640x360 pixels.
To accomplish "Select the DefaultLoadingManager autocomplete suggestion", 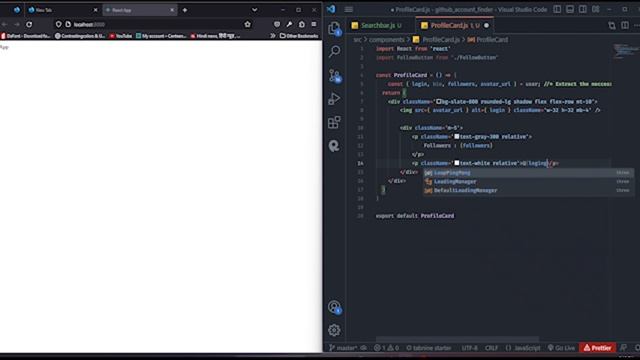I will click(528, 191).
